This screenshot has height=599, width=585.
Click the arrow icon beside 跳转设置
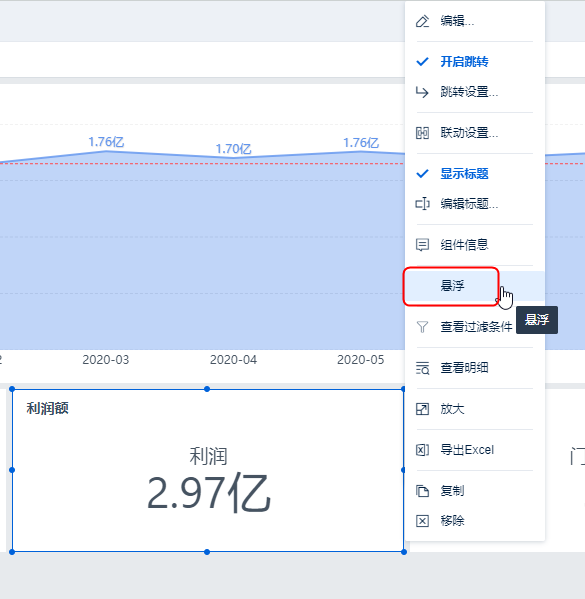click(x=422, y=92)
